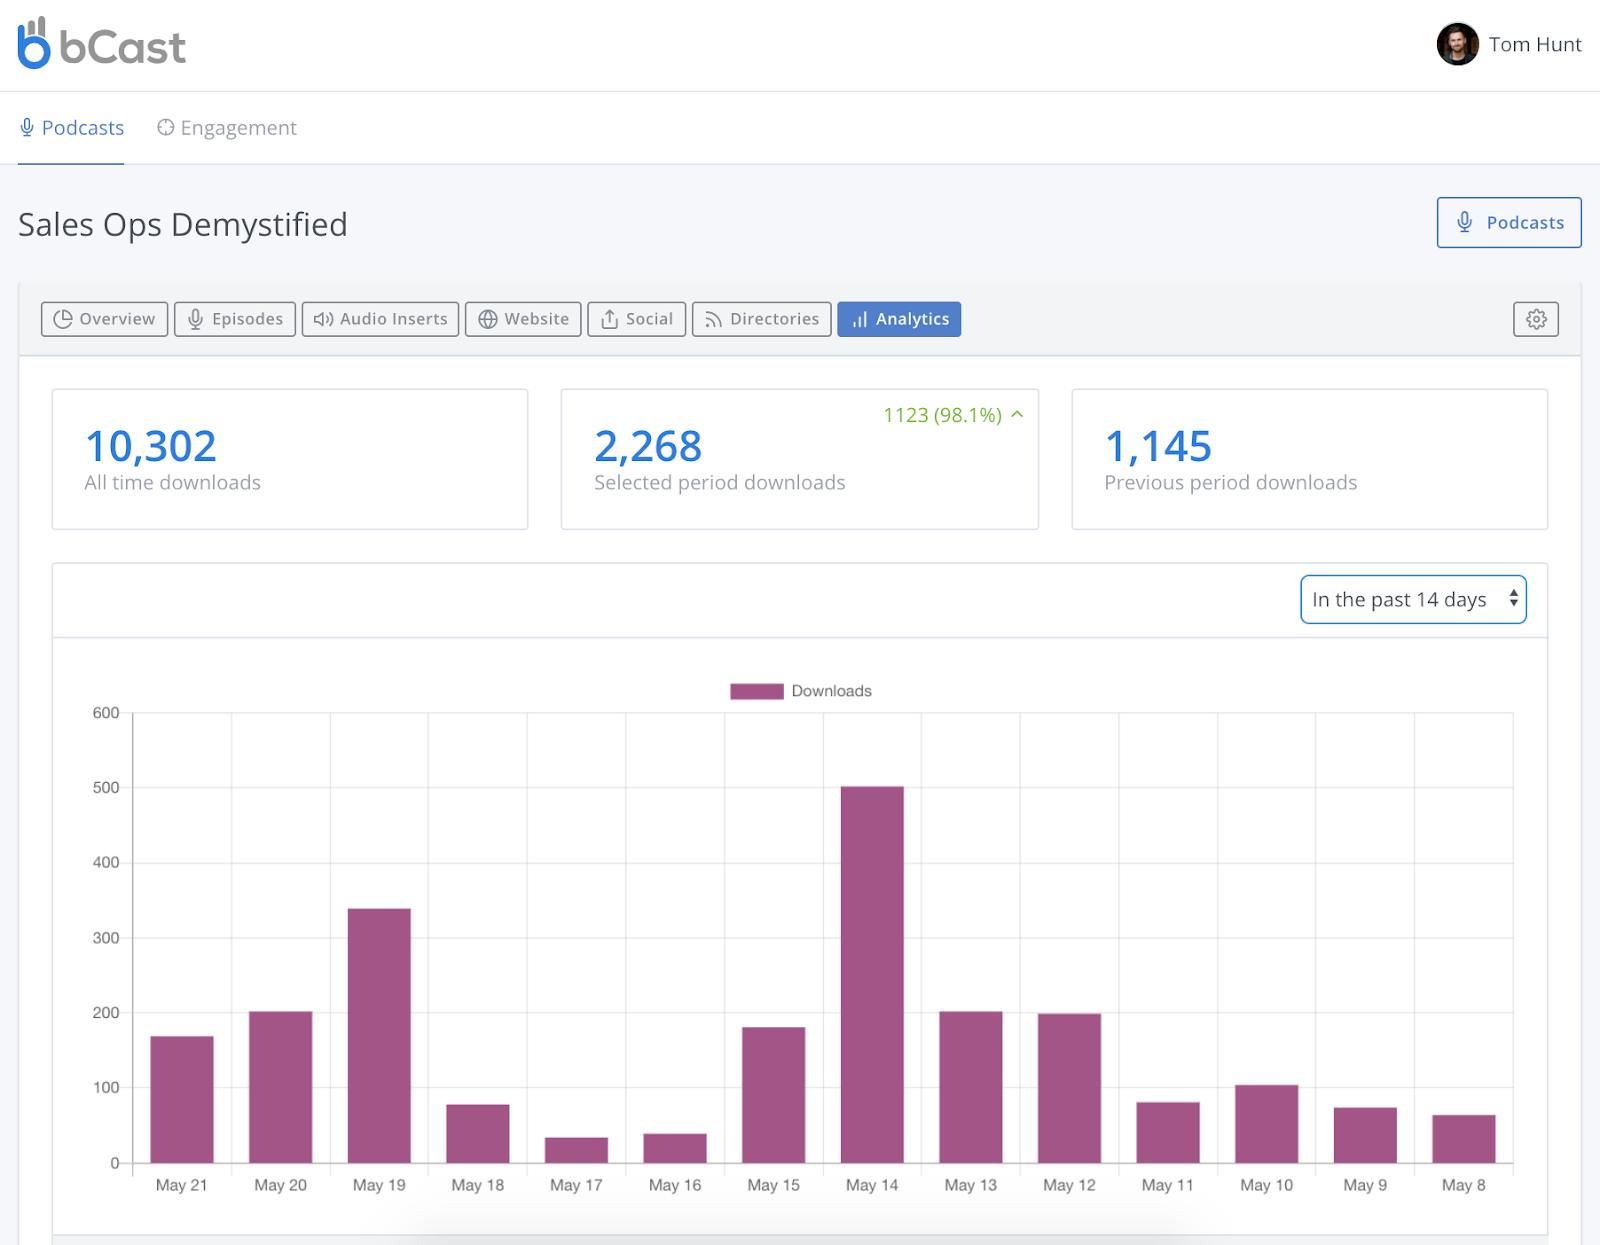Open the Episodes tab

(x=235, y=319)
